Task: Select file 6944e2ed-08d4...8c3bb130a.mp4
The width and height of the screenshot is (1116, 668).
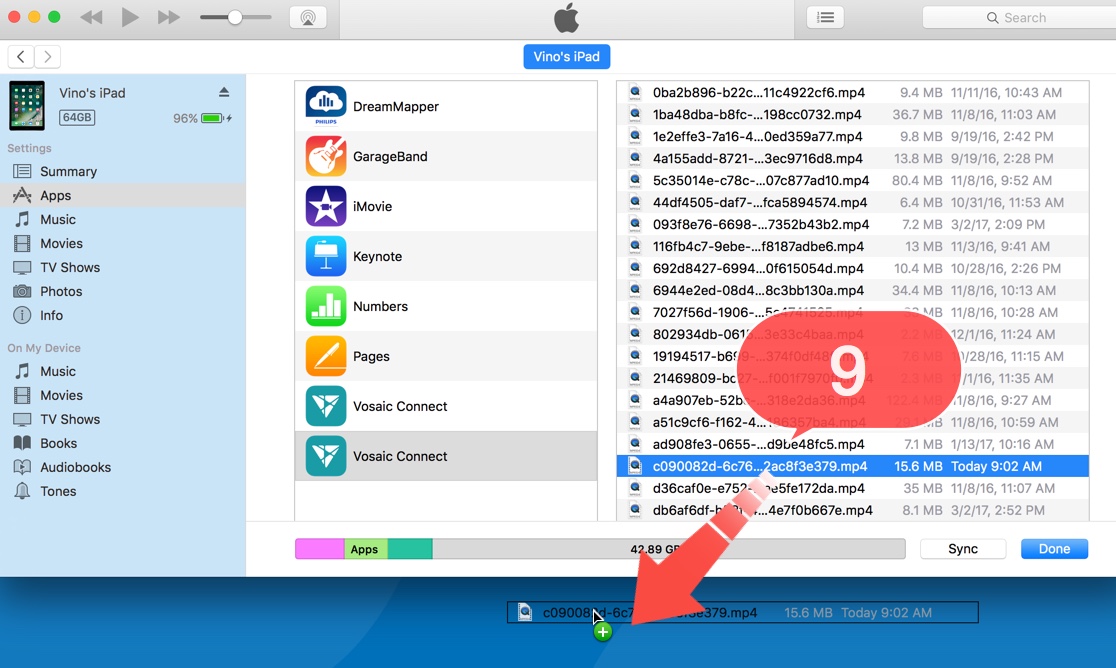Action: point(853,290)
